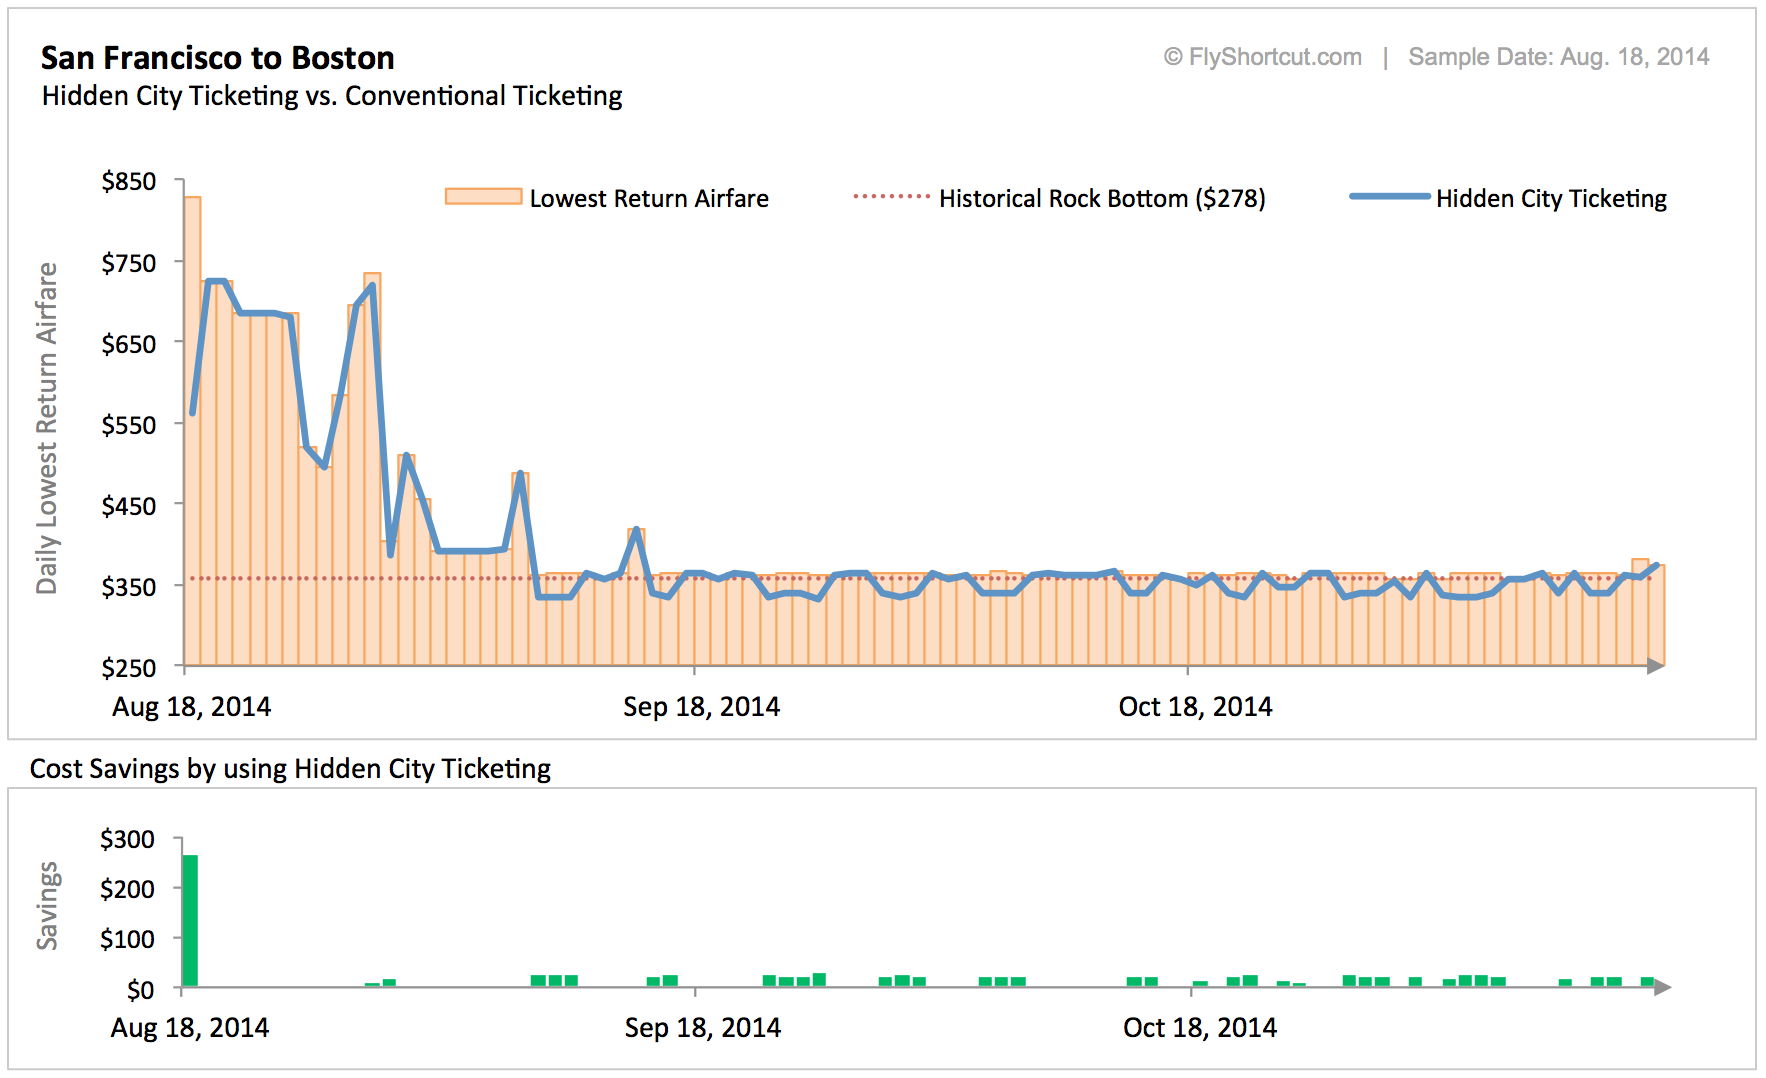Viewport: 1766px width, 1078px height.
Task: Click the 'Savings' y-axis title
Action: (x=47, y=905)
